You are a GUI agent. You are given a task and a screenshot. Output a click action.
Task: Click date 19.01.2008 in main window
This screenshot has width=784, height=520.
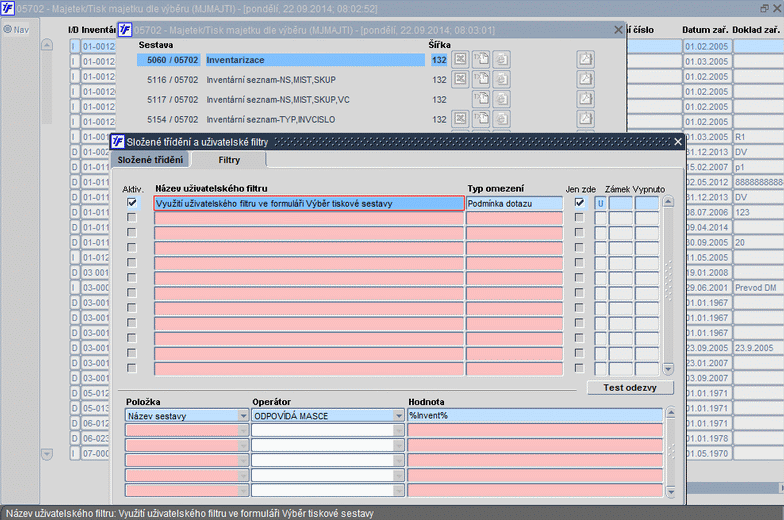[708, 272]
